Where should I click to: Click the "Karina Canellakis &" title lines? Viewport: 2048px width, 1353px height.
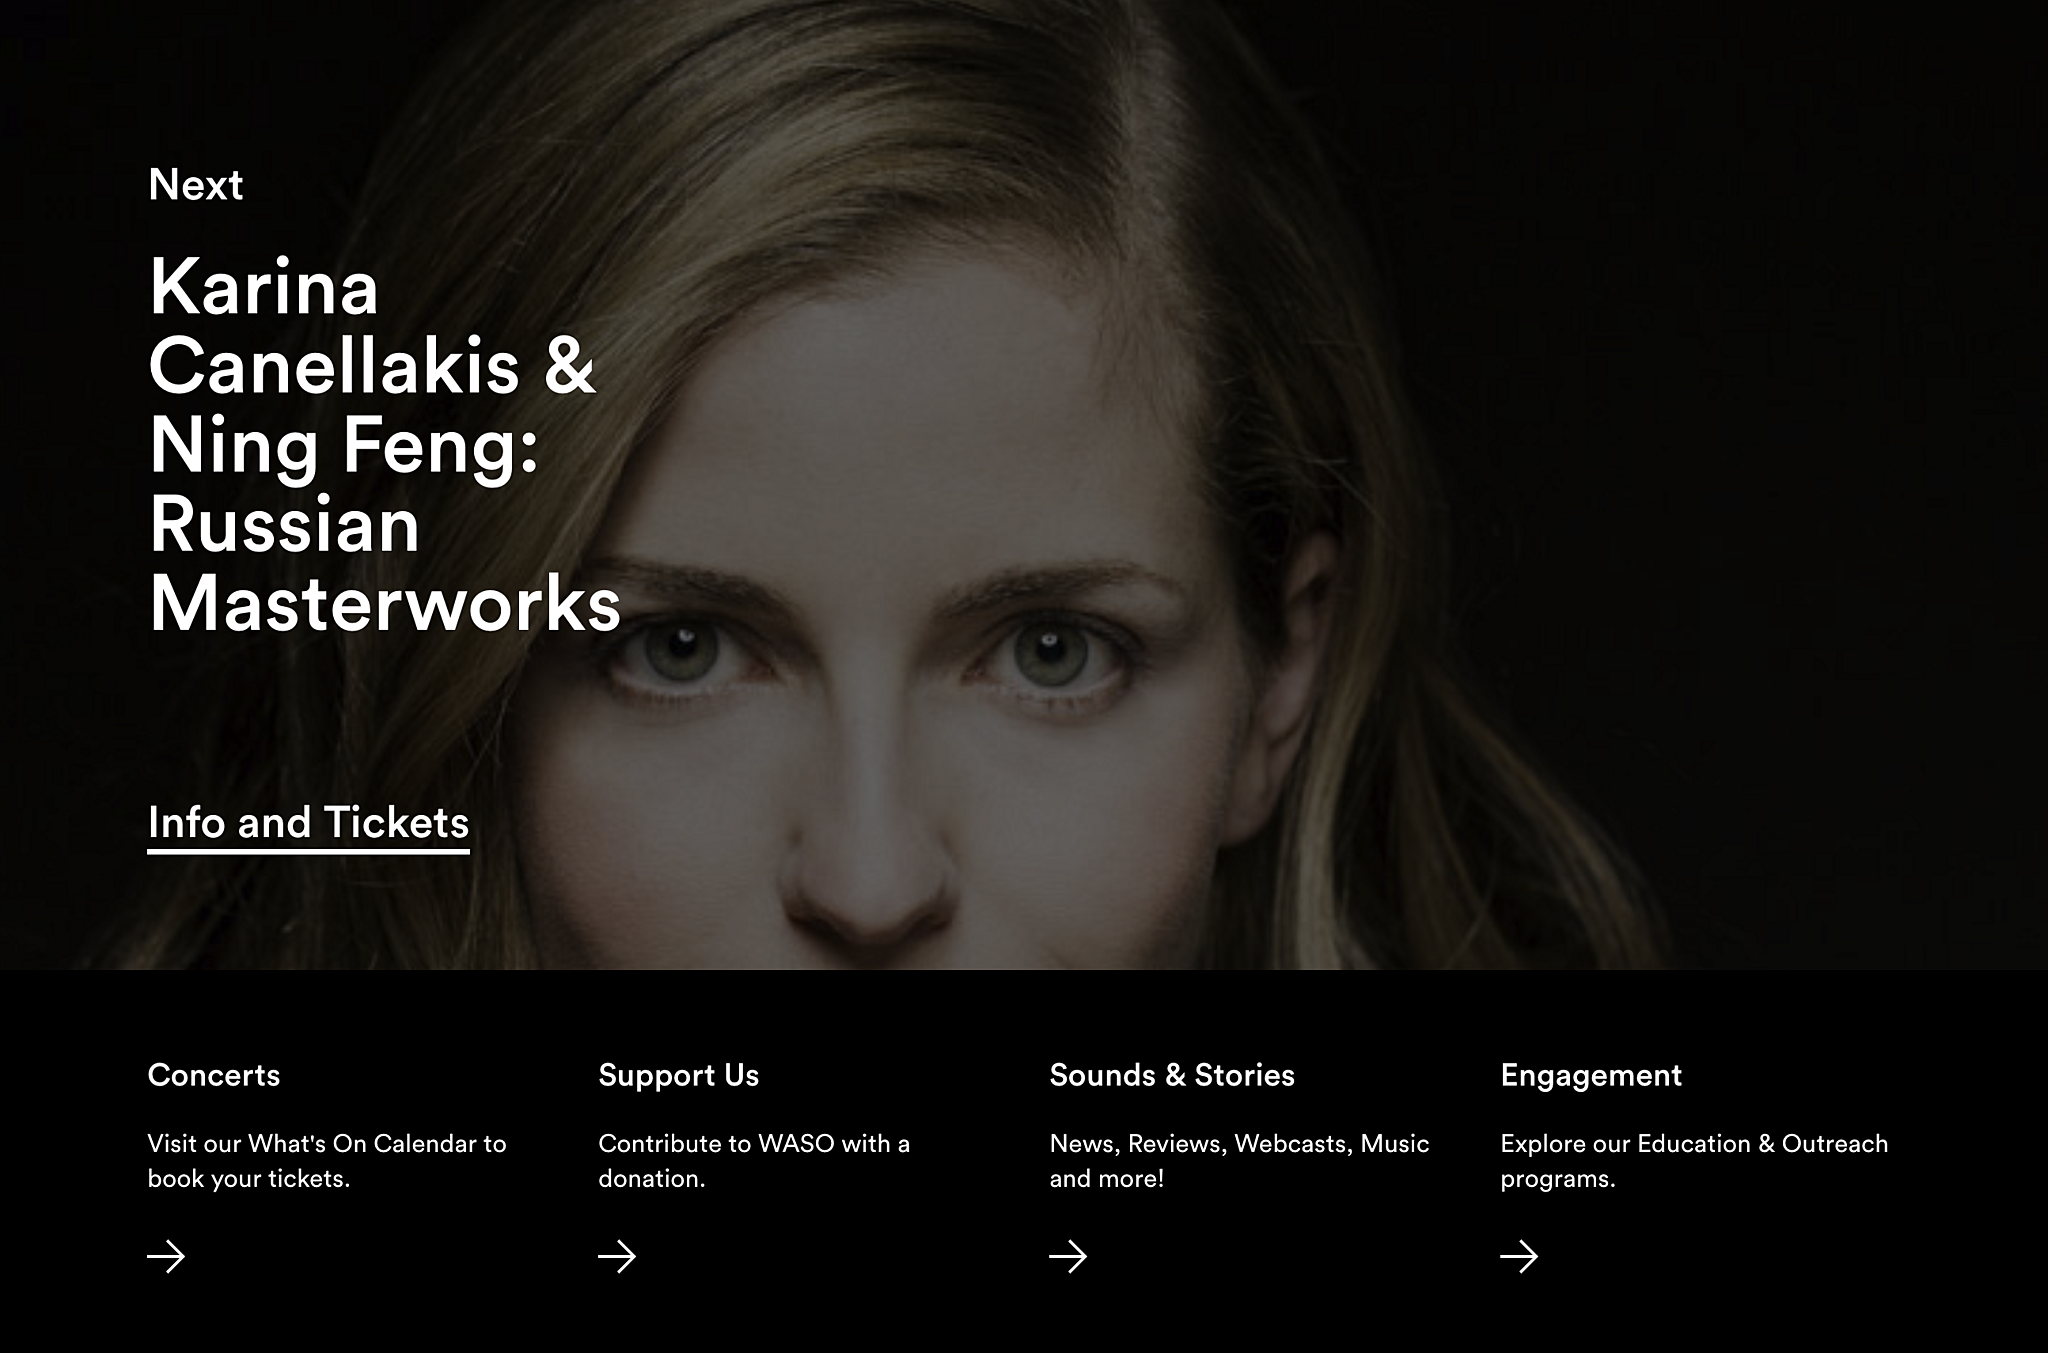tap(372, 326)
